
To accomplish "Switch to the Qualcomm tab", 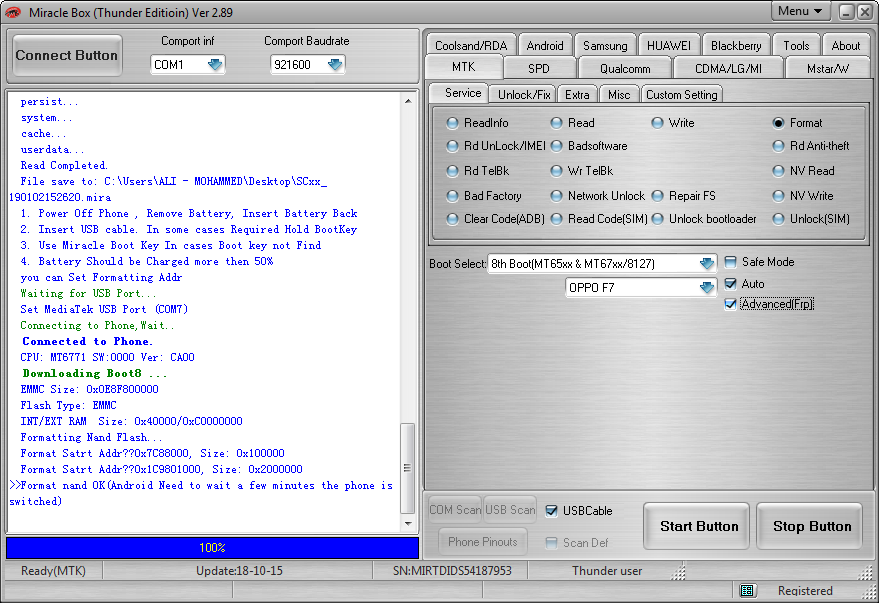I will (625, 68).
